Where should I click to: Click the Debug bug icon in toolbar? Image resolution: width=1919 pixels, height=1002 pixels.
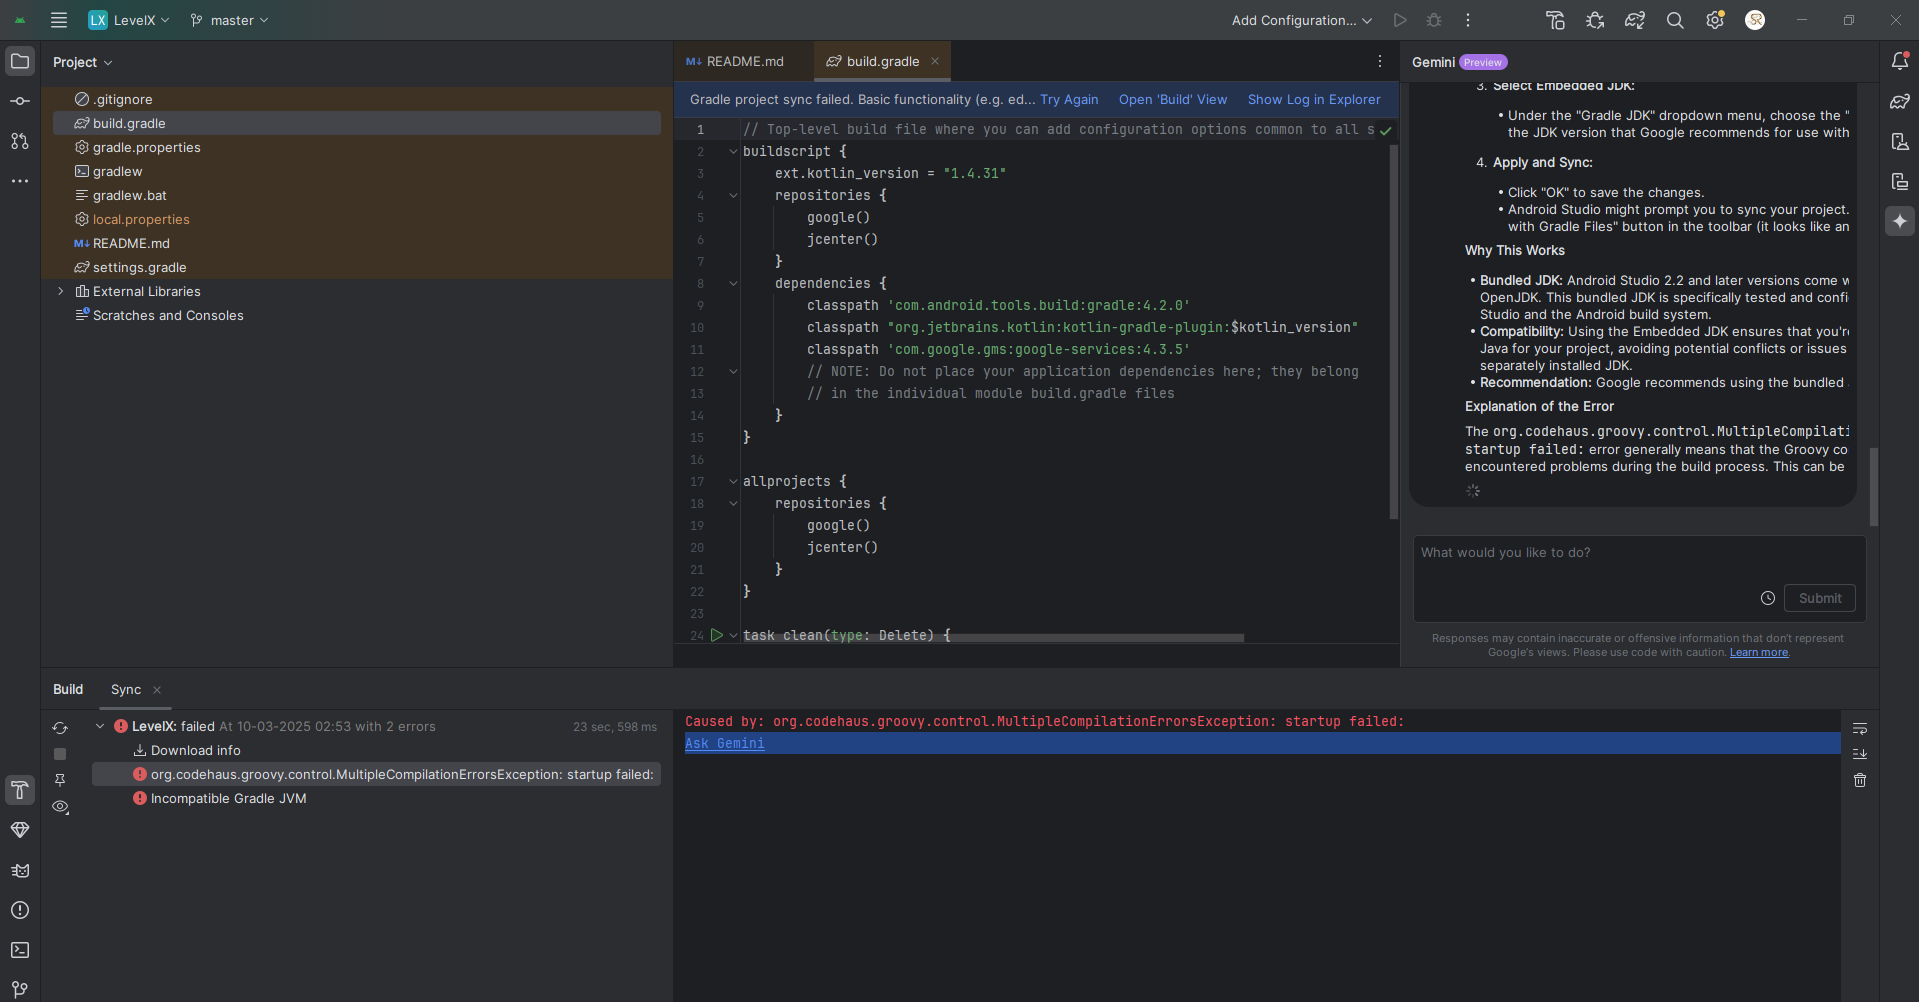(x=1434, y=20)
